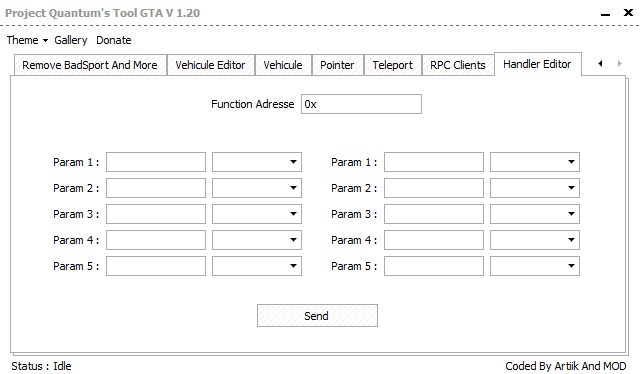Click the right Param 1 text field
The image size is (640, 374).
click(434, 162)
